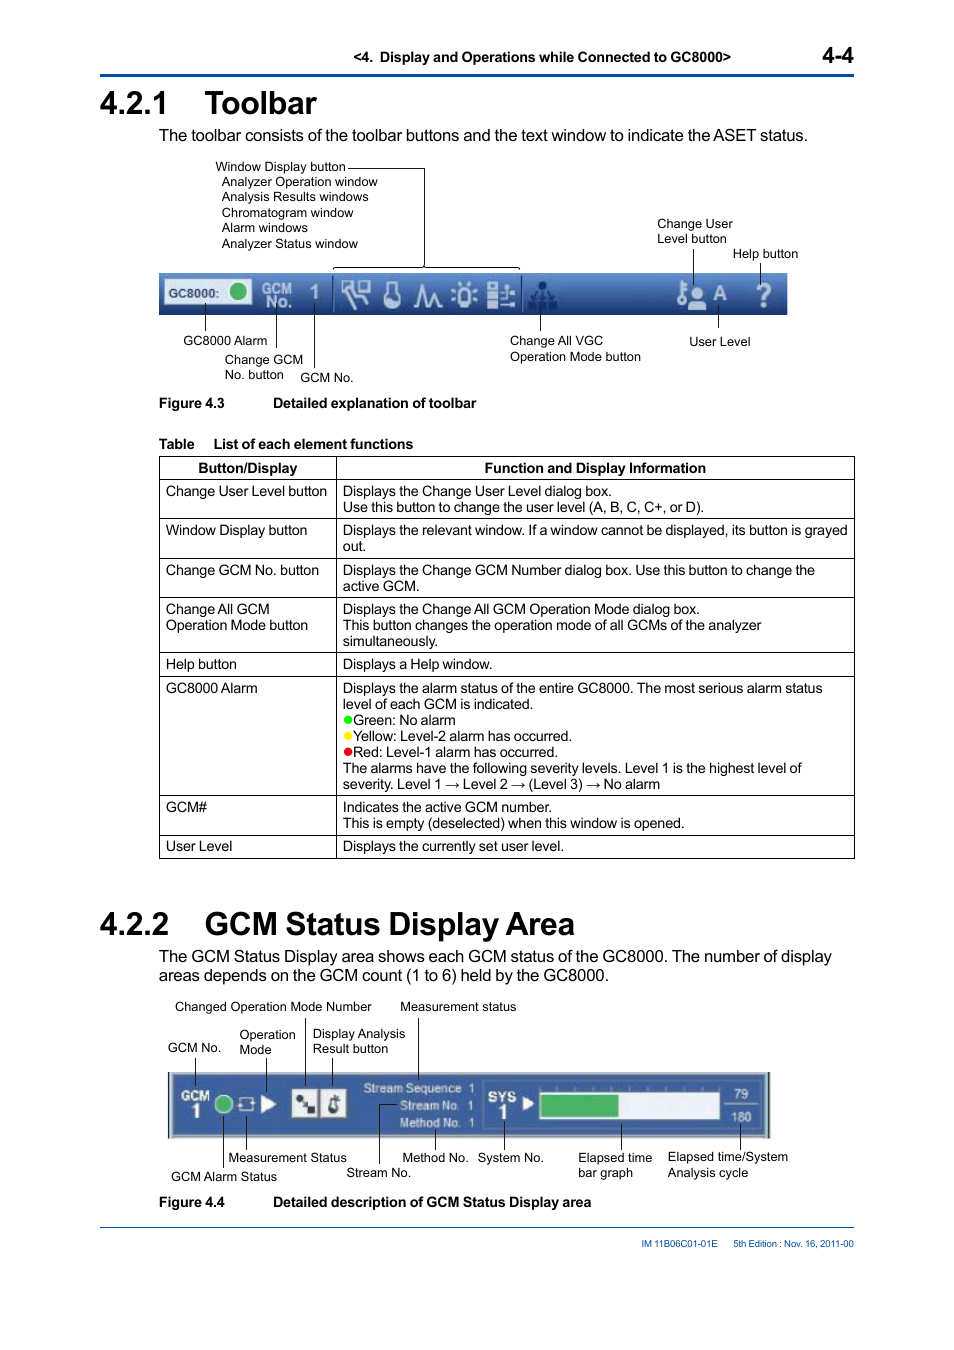Click the Elapsed time bar graph label
Viewport: 954px width, 1350px height.
click(615, 1165)
